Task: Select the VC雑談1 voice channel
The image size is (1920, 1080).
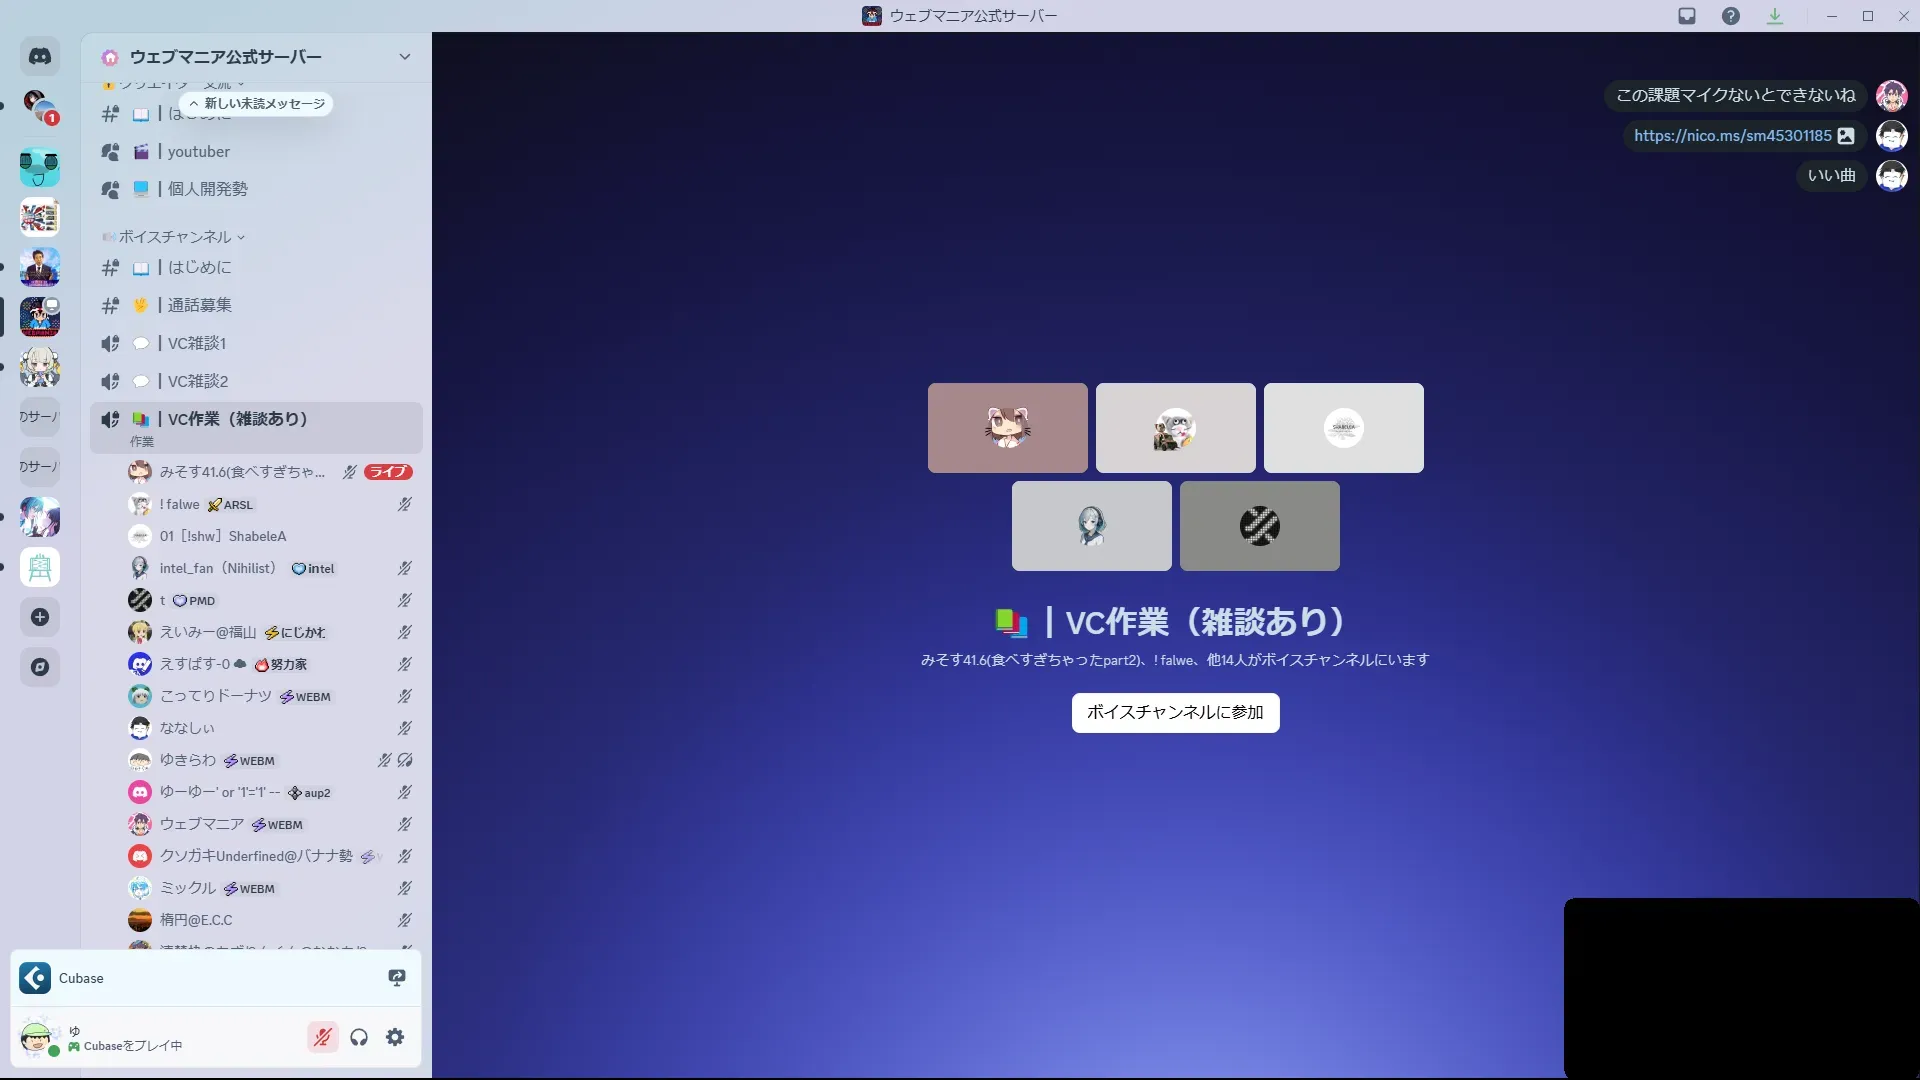Action: coord(197,343)
